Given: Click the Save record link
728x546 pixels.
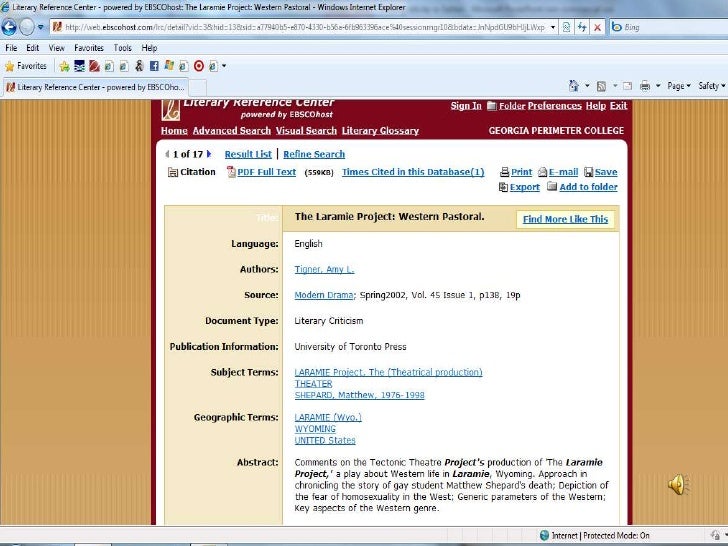Looking at the screenshot, I should coord(606,172).
